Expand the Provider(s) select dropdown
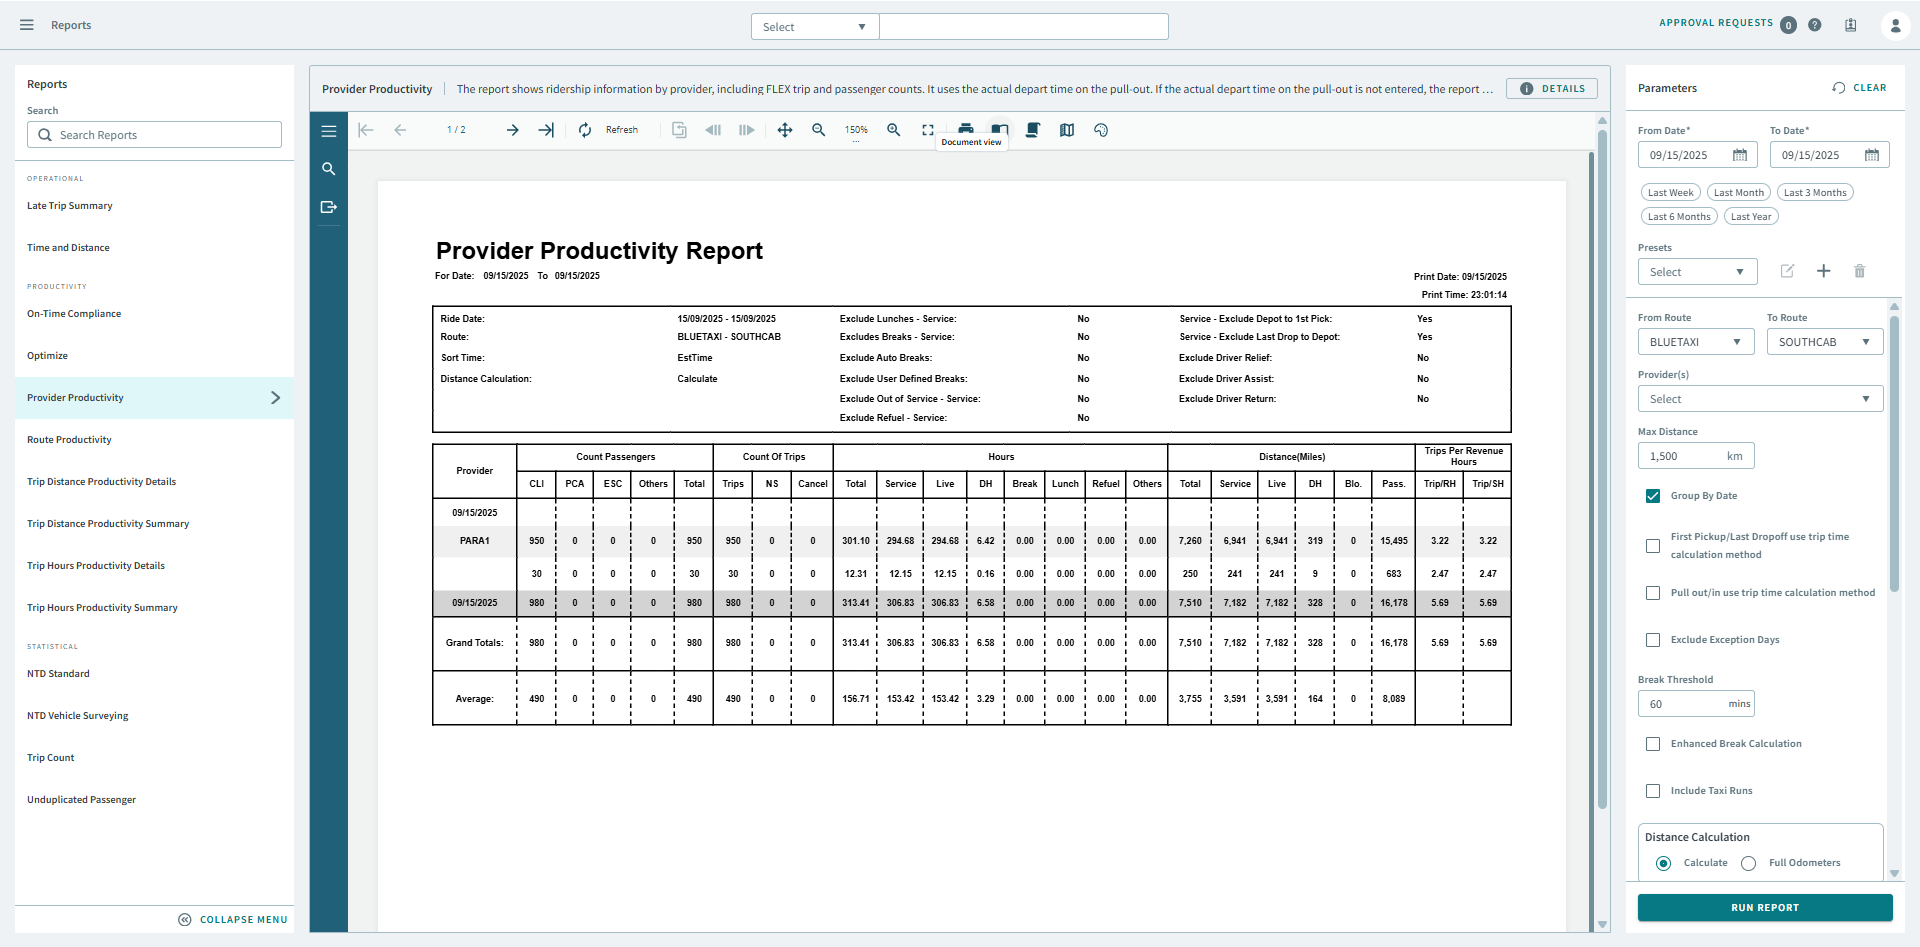 tap(1759, 399)
